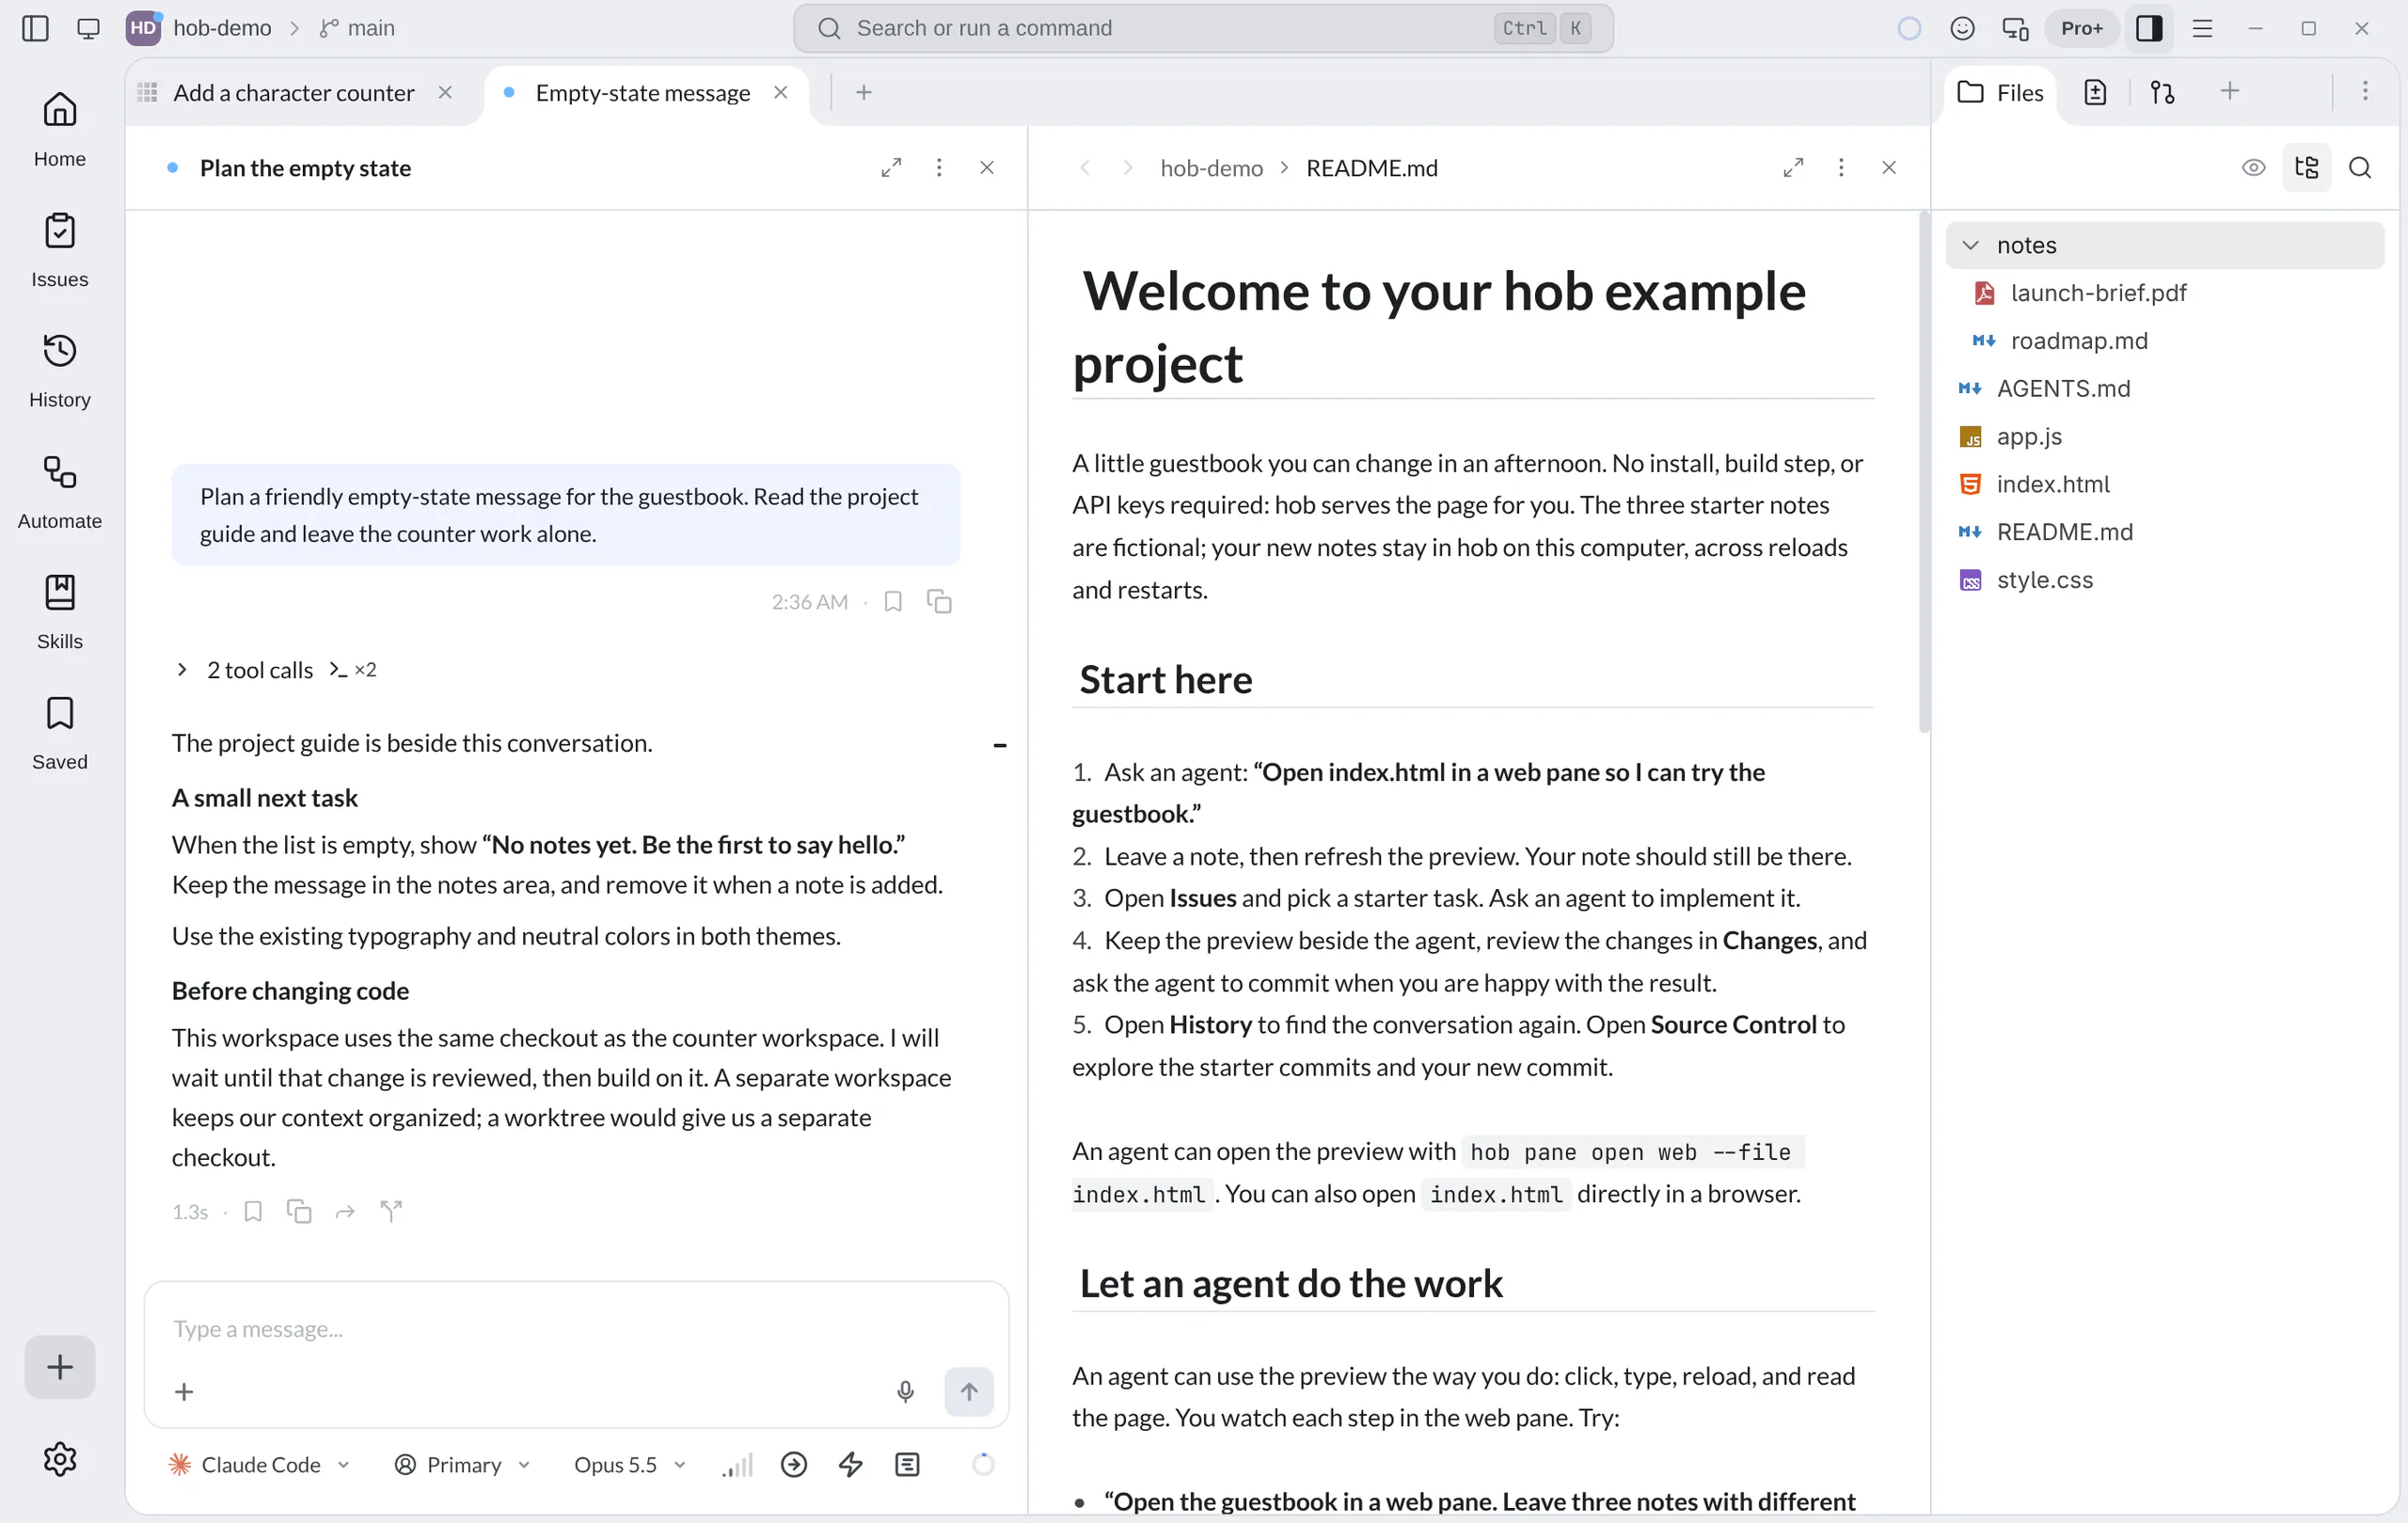Viewport: 2408px width, 1523px height.
Task: Open the Home sidebar item
Action: point(60,130)
